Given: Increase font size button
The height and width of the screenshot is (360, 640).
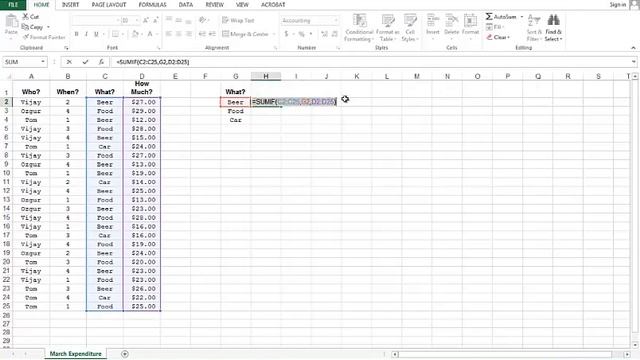Looking at the screenshot, I should [x=146, y=20].
